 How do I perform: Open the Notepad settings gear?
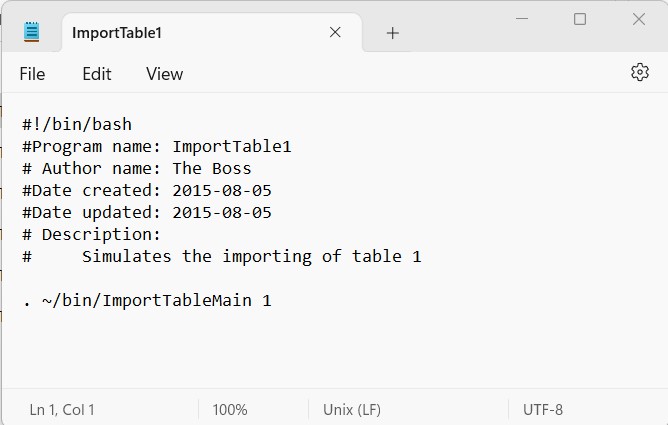[x=639, y=72]
